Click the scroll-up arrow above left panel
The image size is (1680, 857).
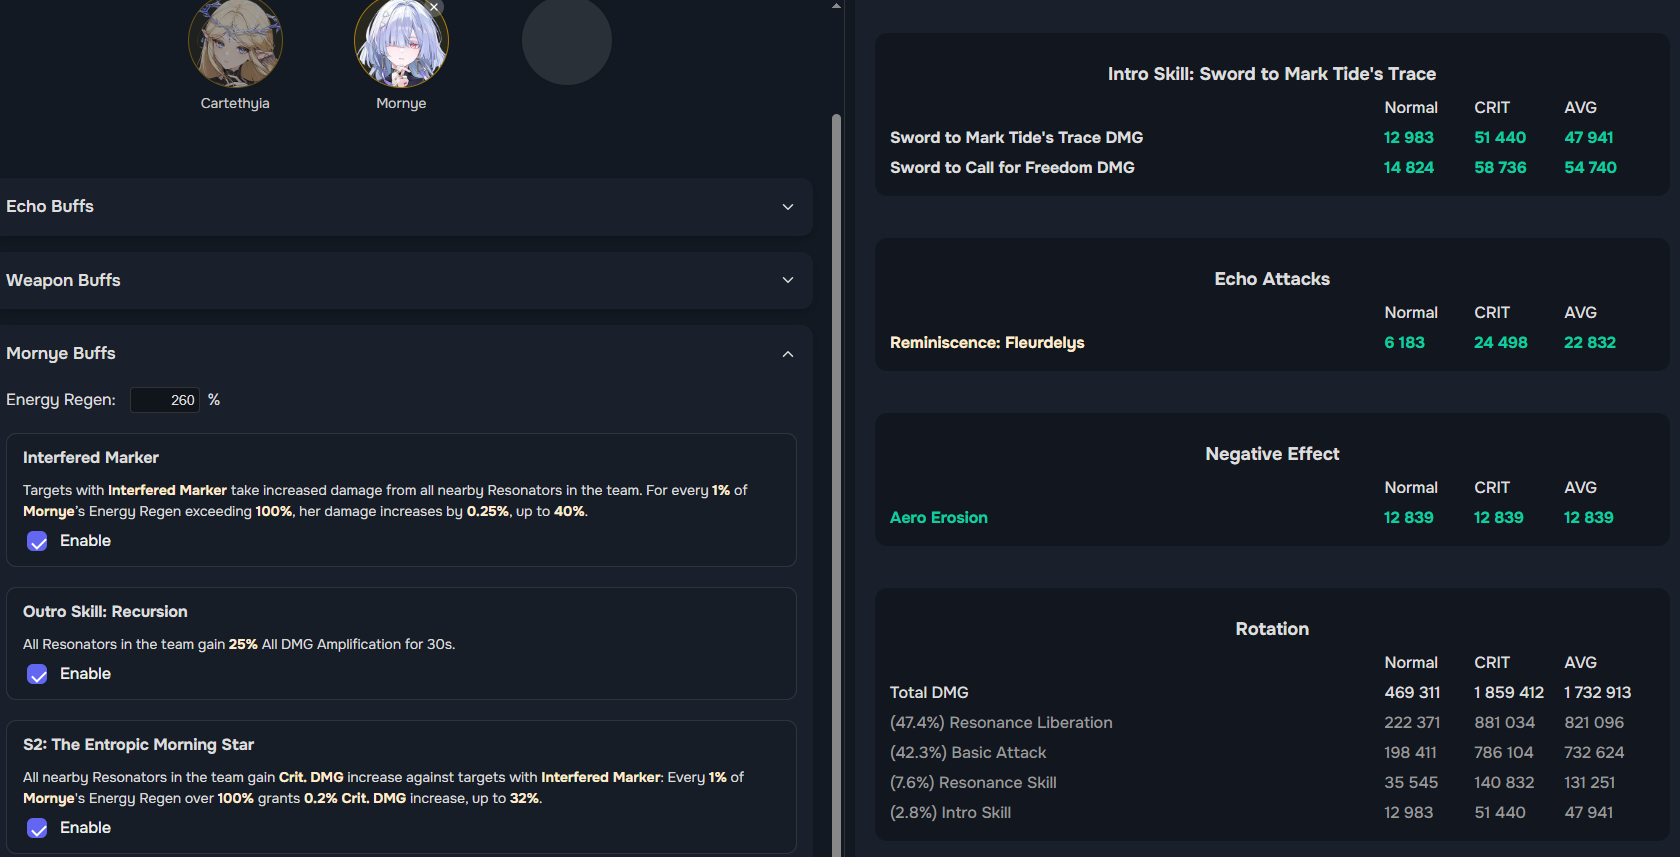(836, 6)
